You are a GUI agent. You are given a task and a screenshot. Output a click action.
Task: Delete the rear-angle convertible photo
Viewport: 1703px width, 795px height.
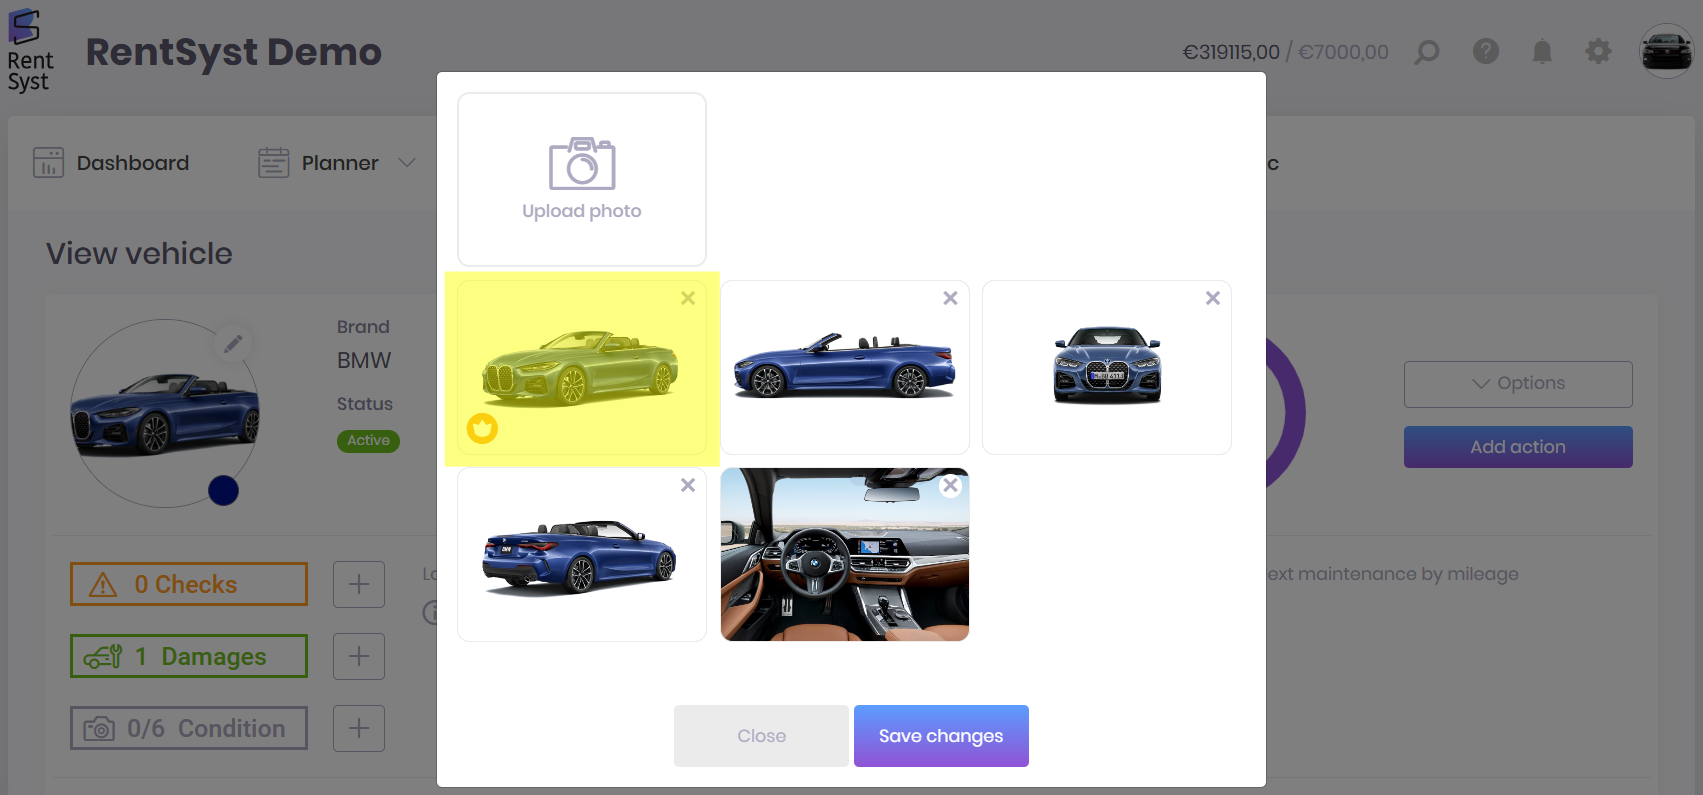click(x=688, y=485)
